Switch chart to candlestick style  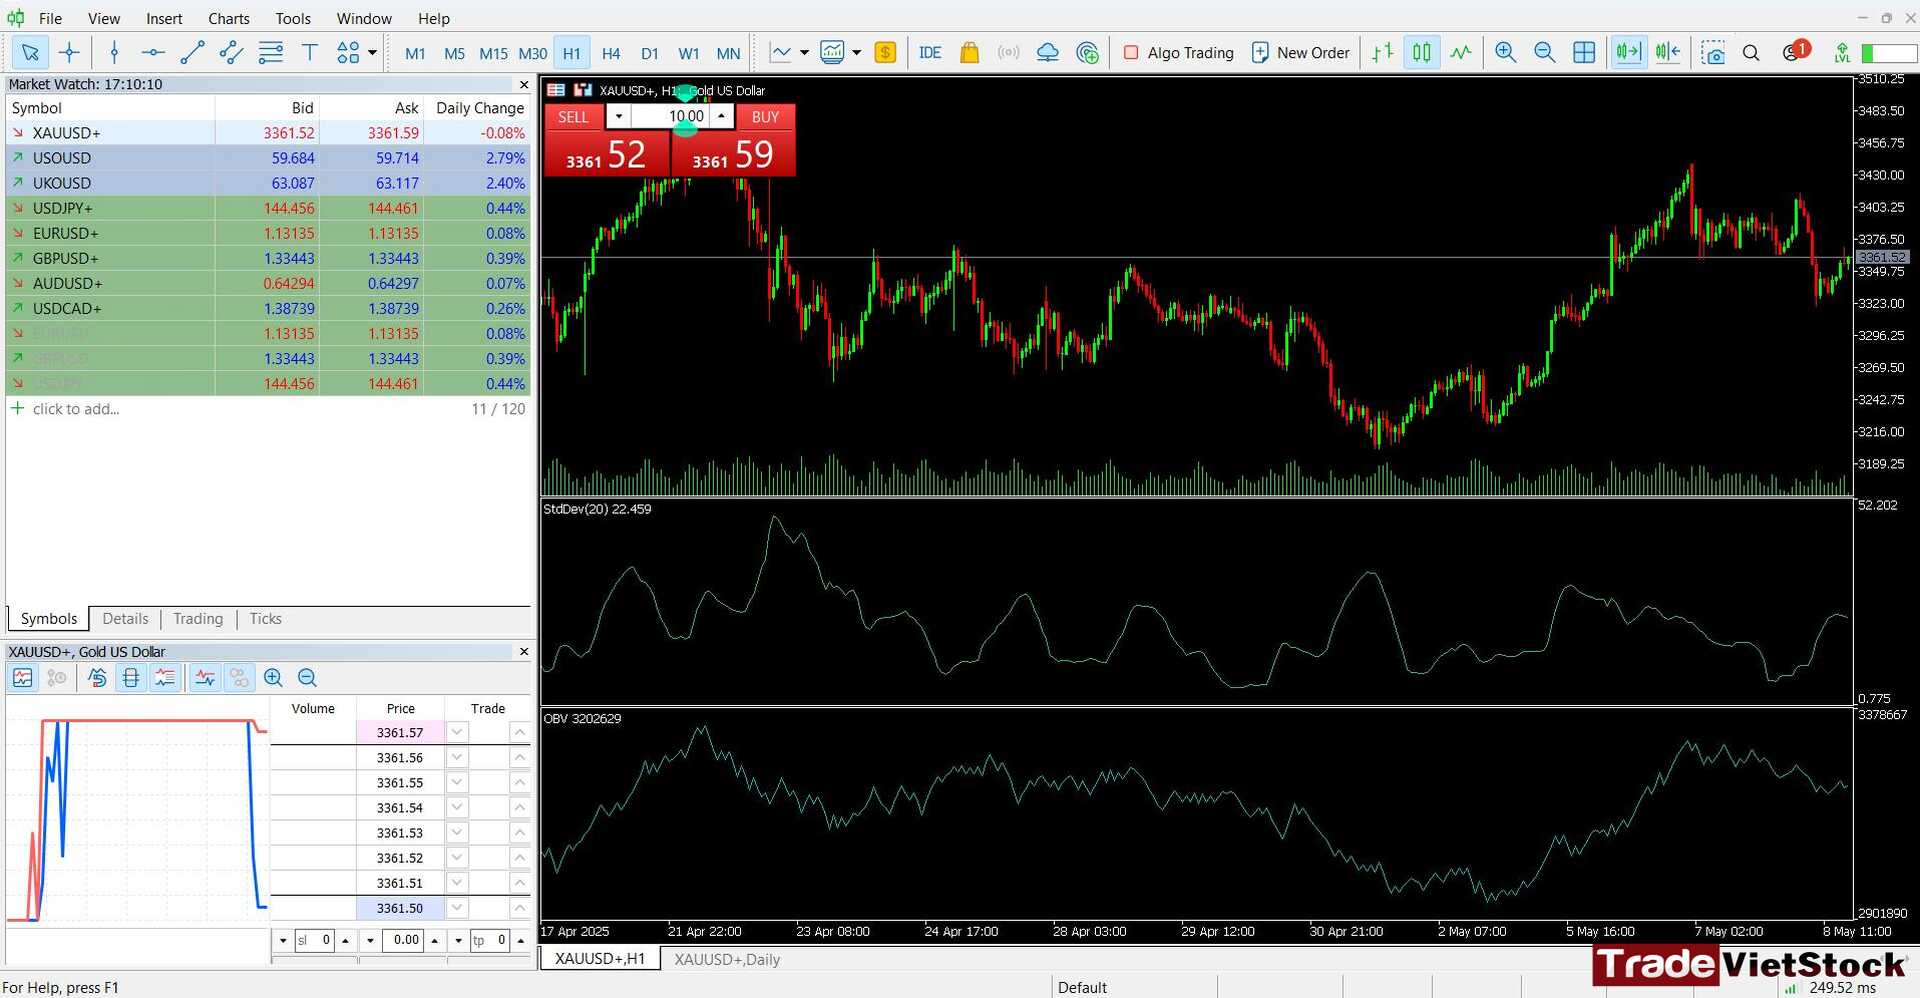1422,52
